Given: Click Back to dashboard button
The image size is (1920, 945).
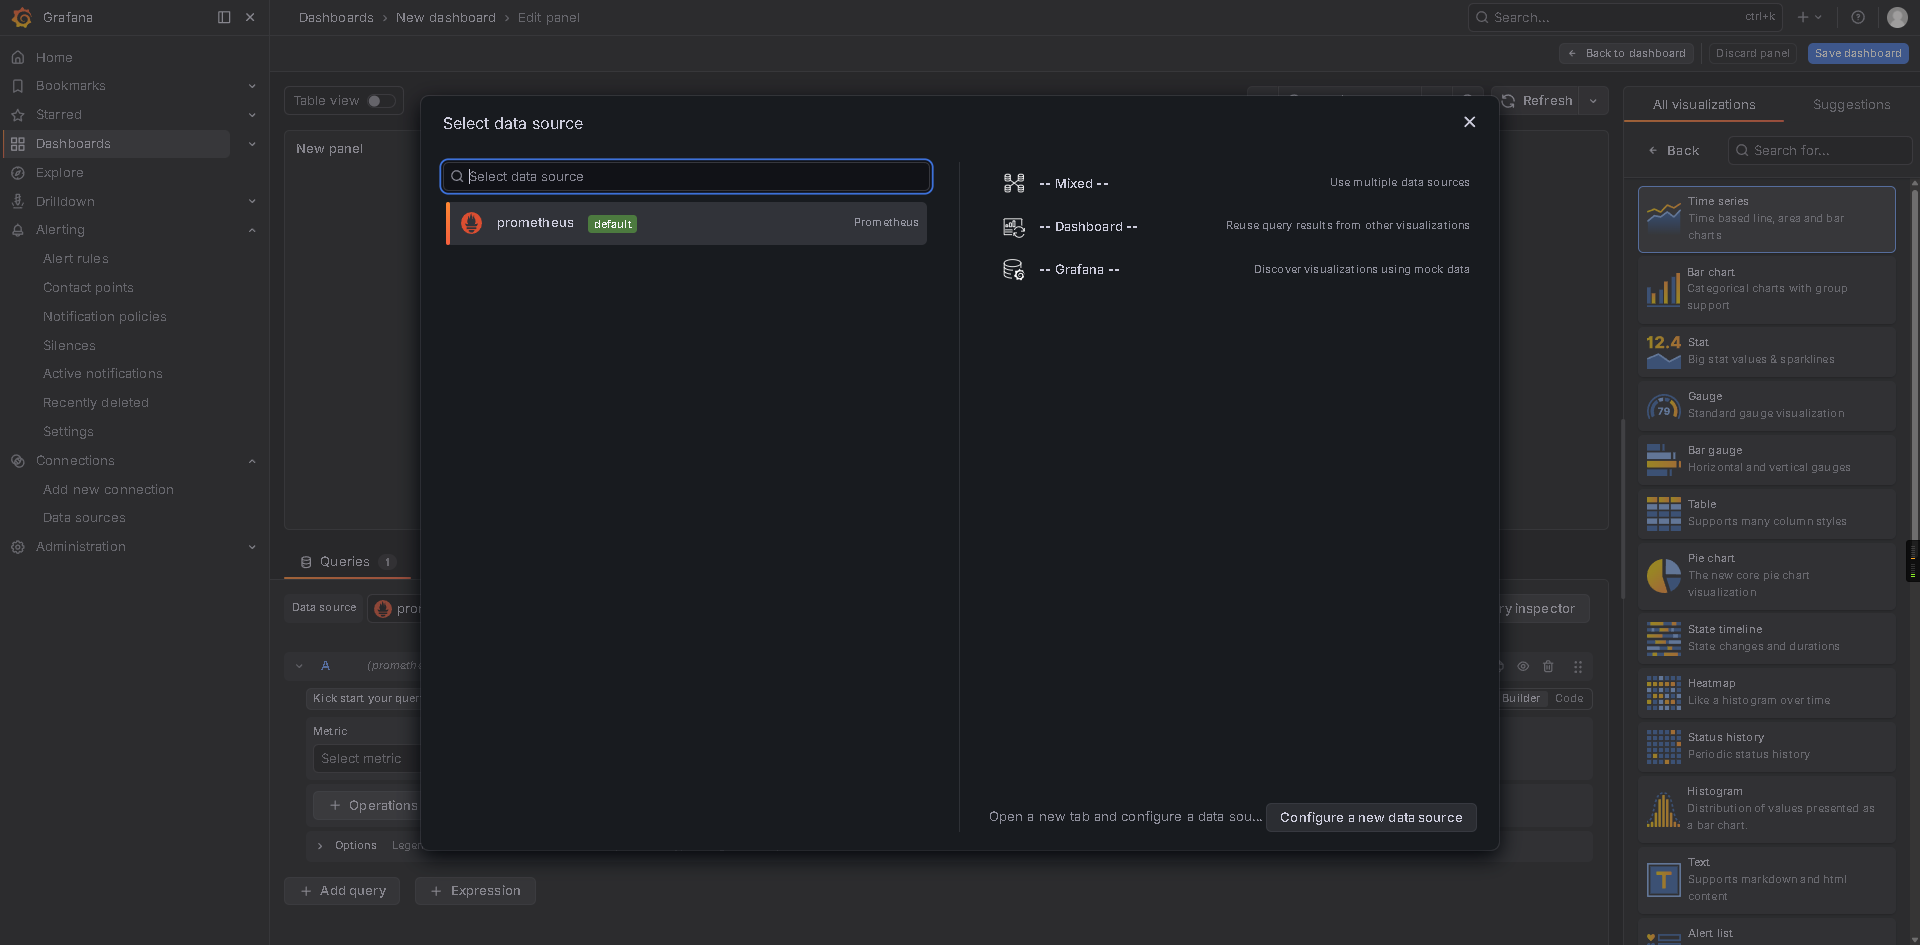Looking at the screenshot, I should (1627, 54).
